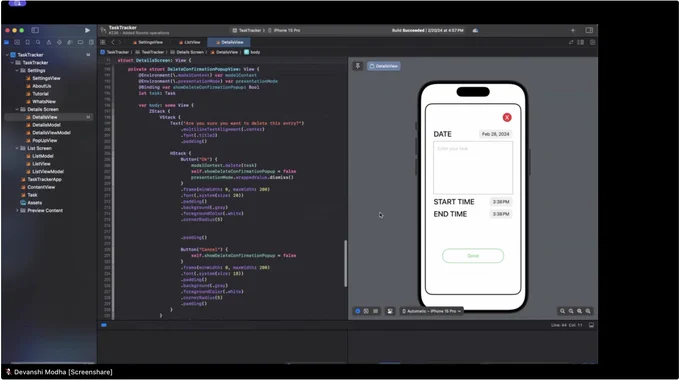Collapse the inner TaskTracker folder

tap(12, 62)
